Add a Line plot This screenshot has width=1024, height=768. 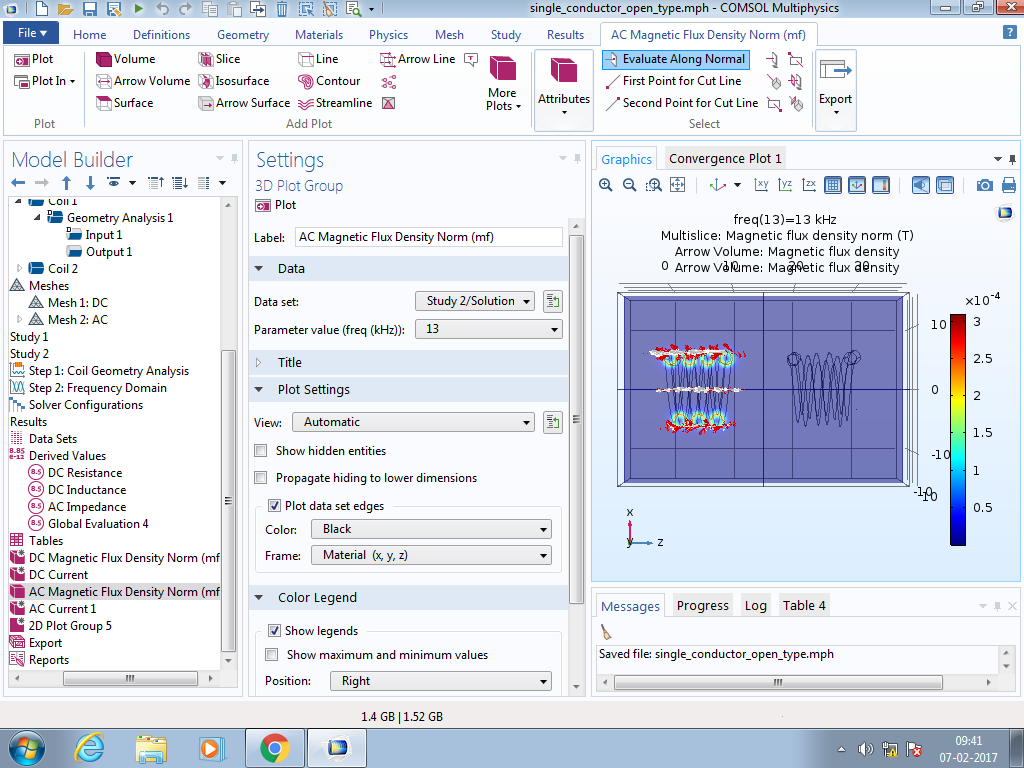(x=318, y=59)
